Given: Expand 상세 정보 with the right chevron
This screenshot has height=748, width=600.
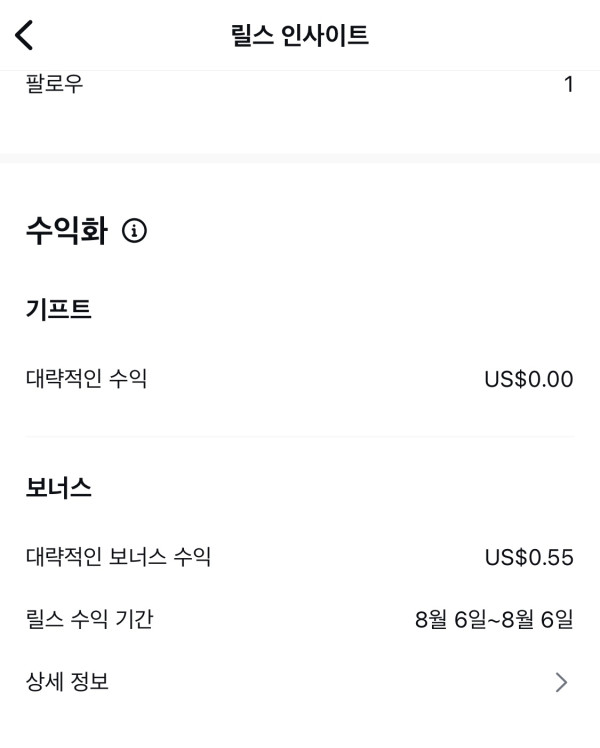Looking at the screenshot, I should tap(562, 683).
